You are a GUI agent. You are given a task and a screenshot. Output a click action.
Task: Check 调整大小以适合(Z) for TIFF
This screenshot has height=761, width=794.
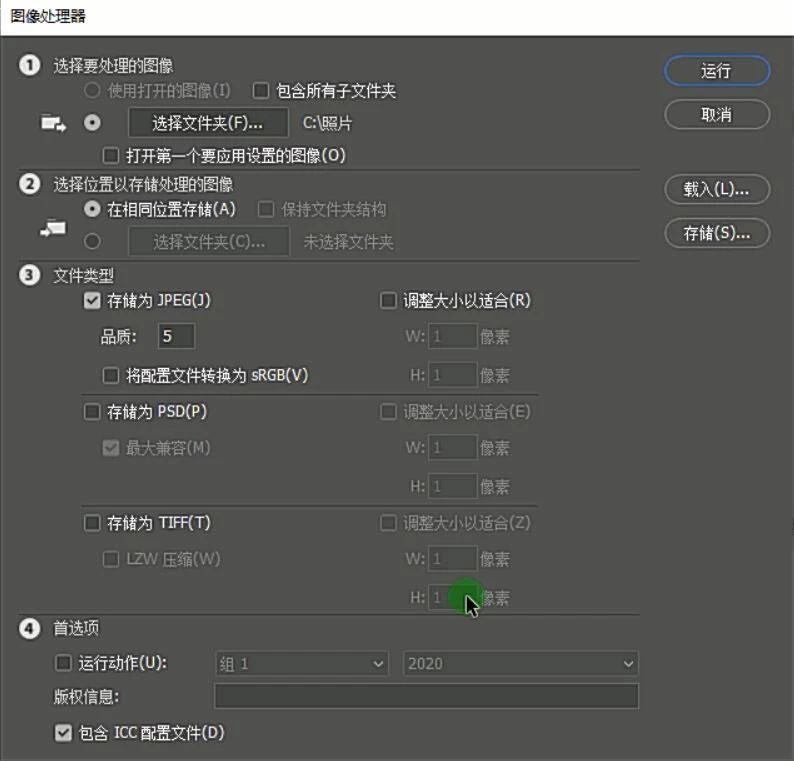pos(388,523)
